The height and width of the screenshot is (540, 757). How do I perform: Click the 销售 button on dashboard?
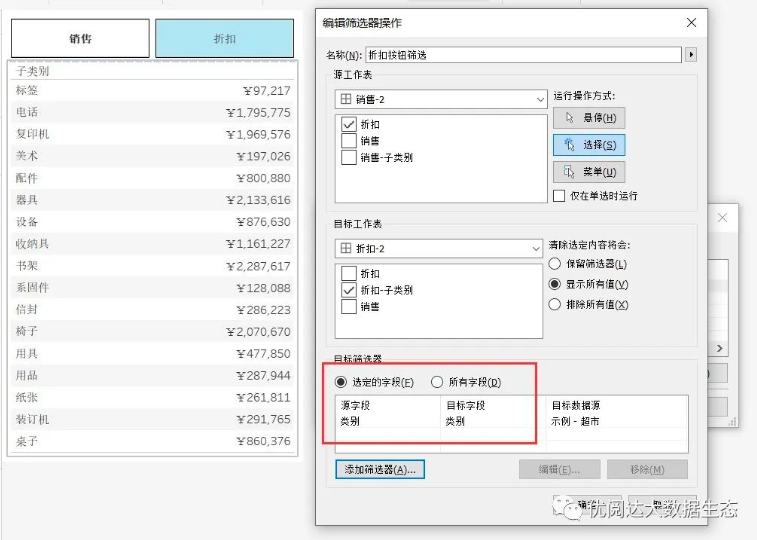tap(80, 39)
